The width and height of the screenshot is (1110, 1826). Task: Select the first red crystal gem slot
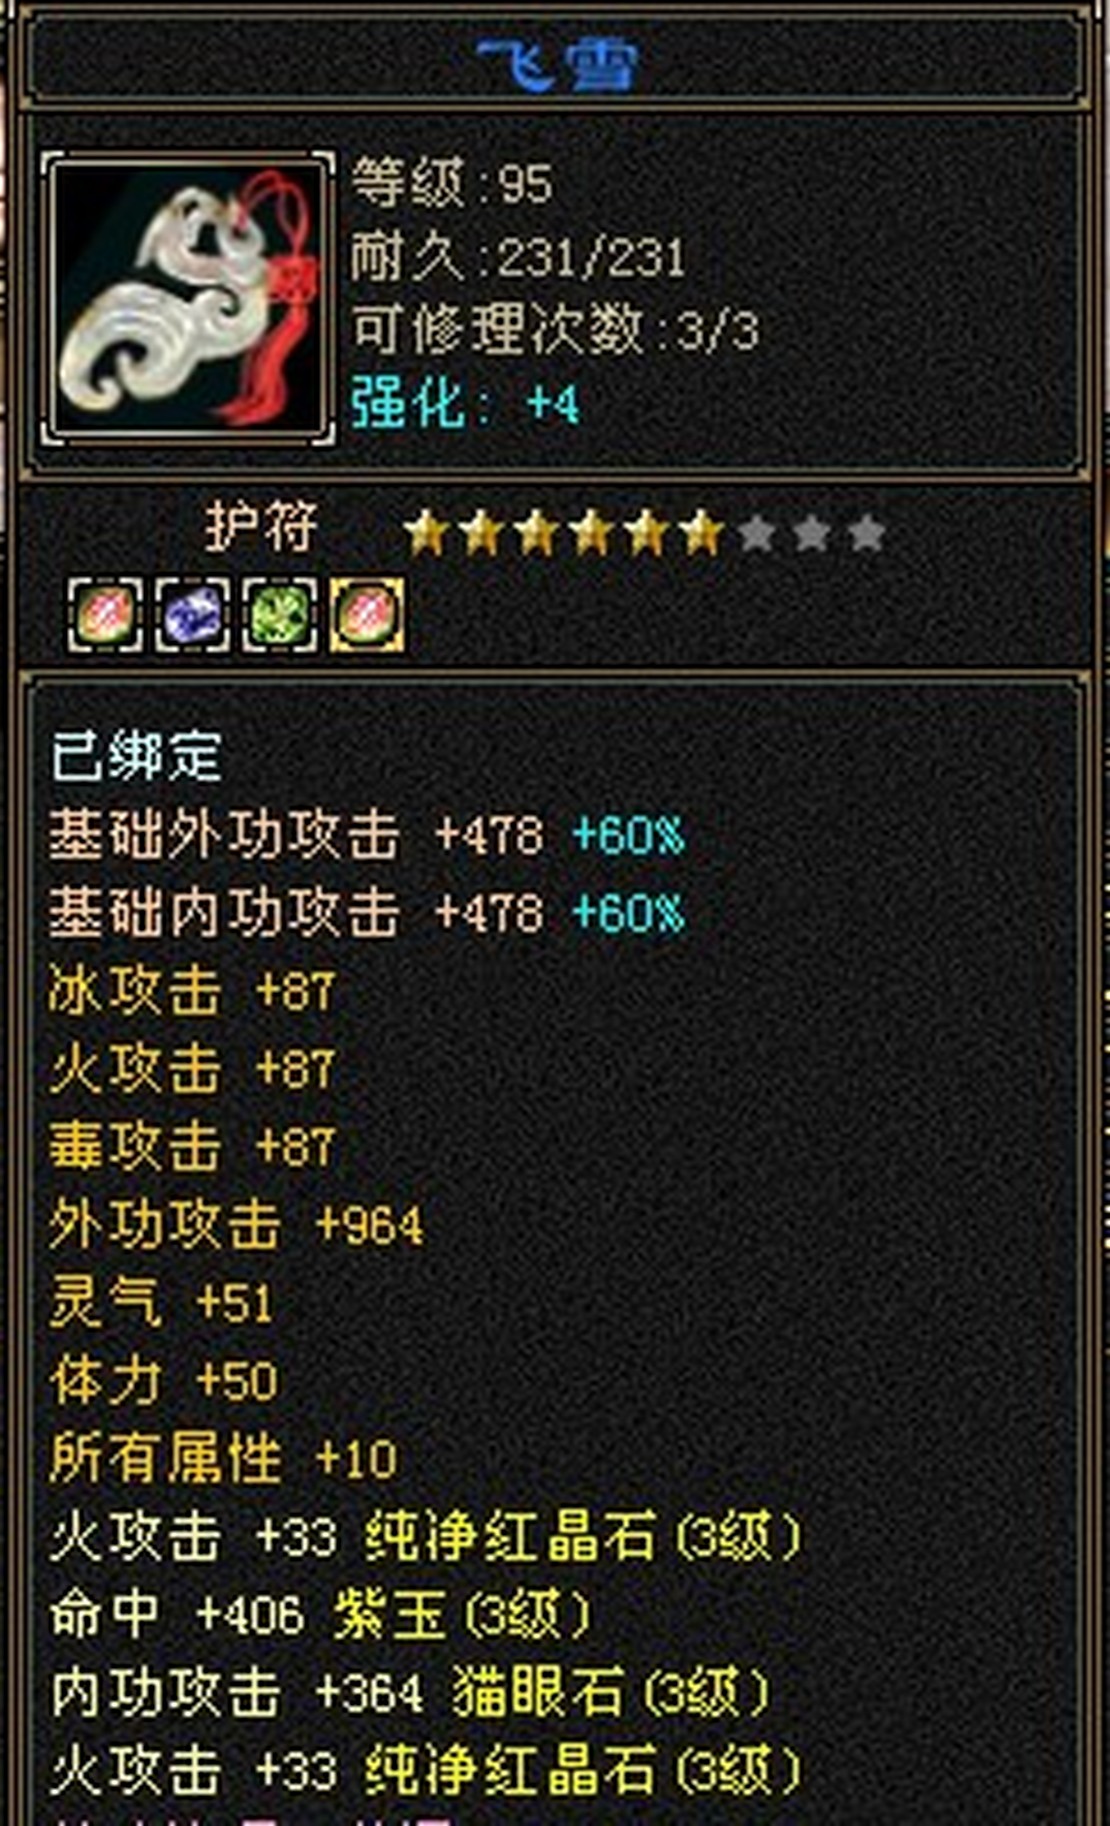coord(105,615)
